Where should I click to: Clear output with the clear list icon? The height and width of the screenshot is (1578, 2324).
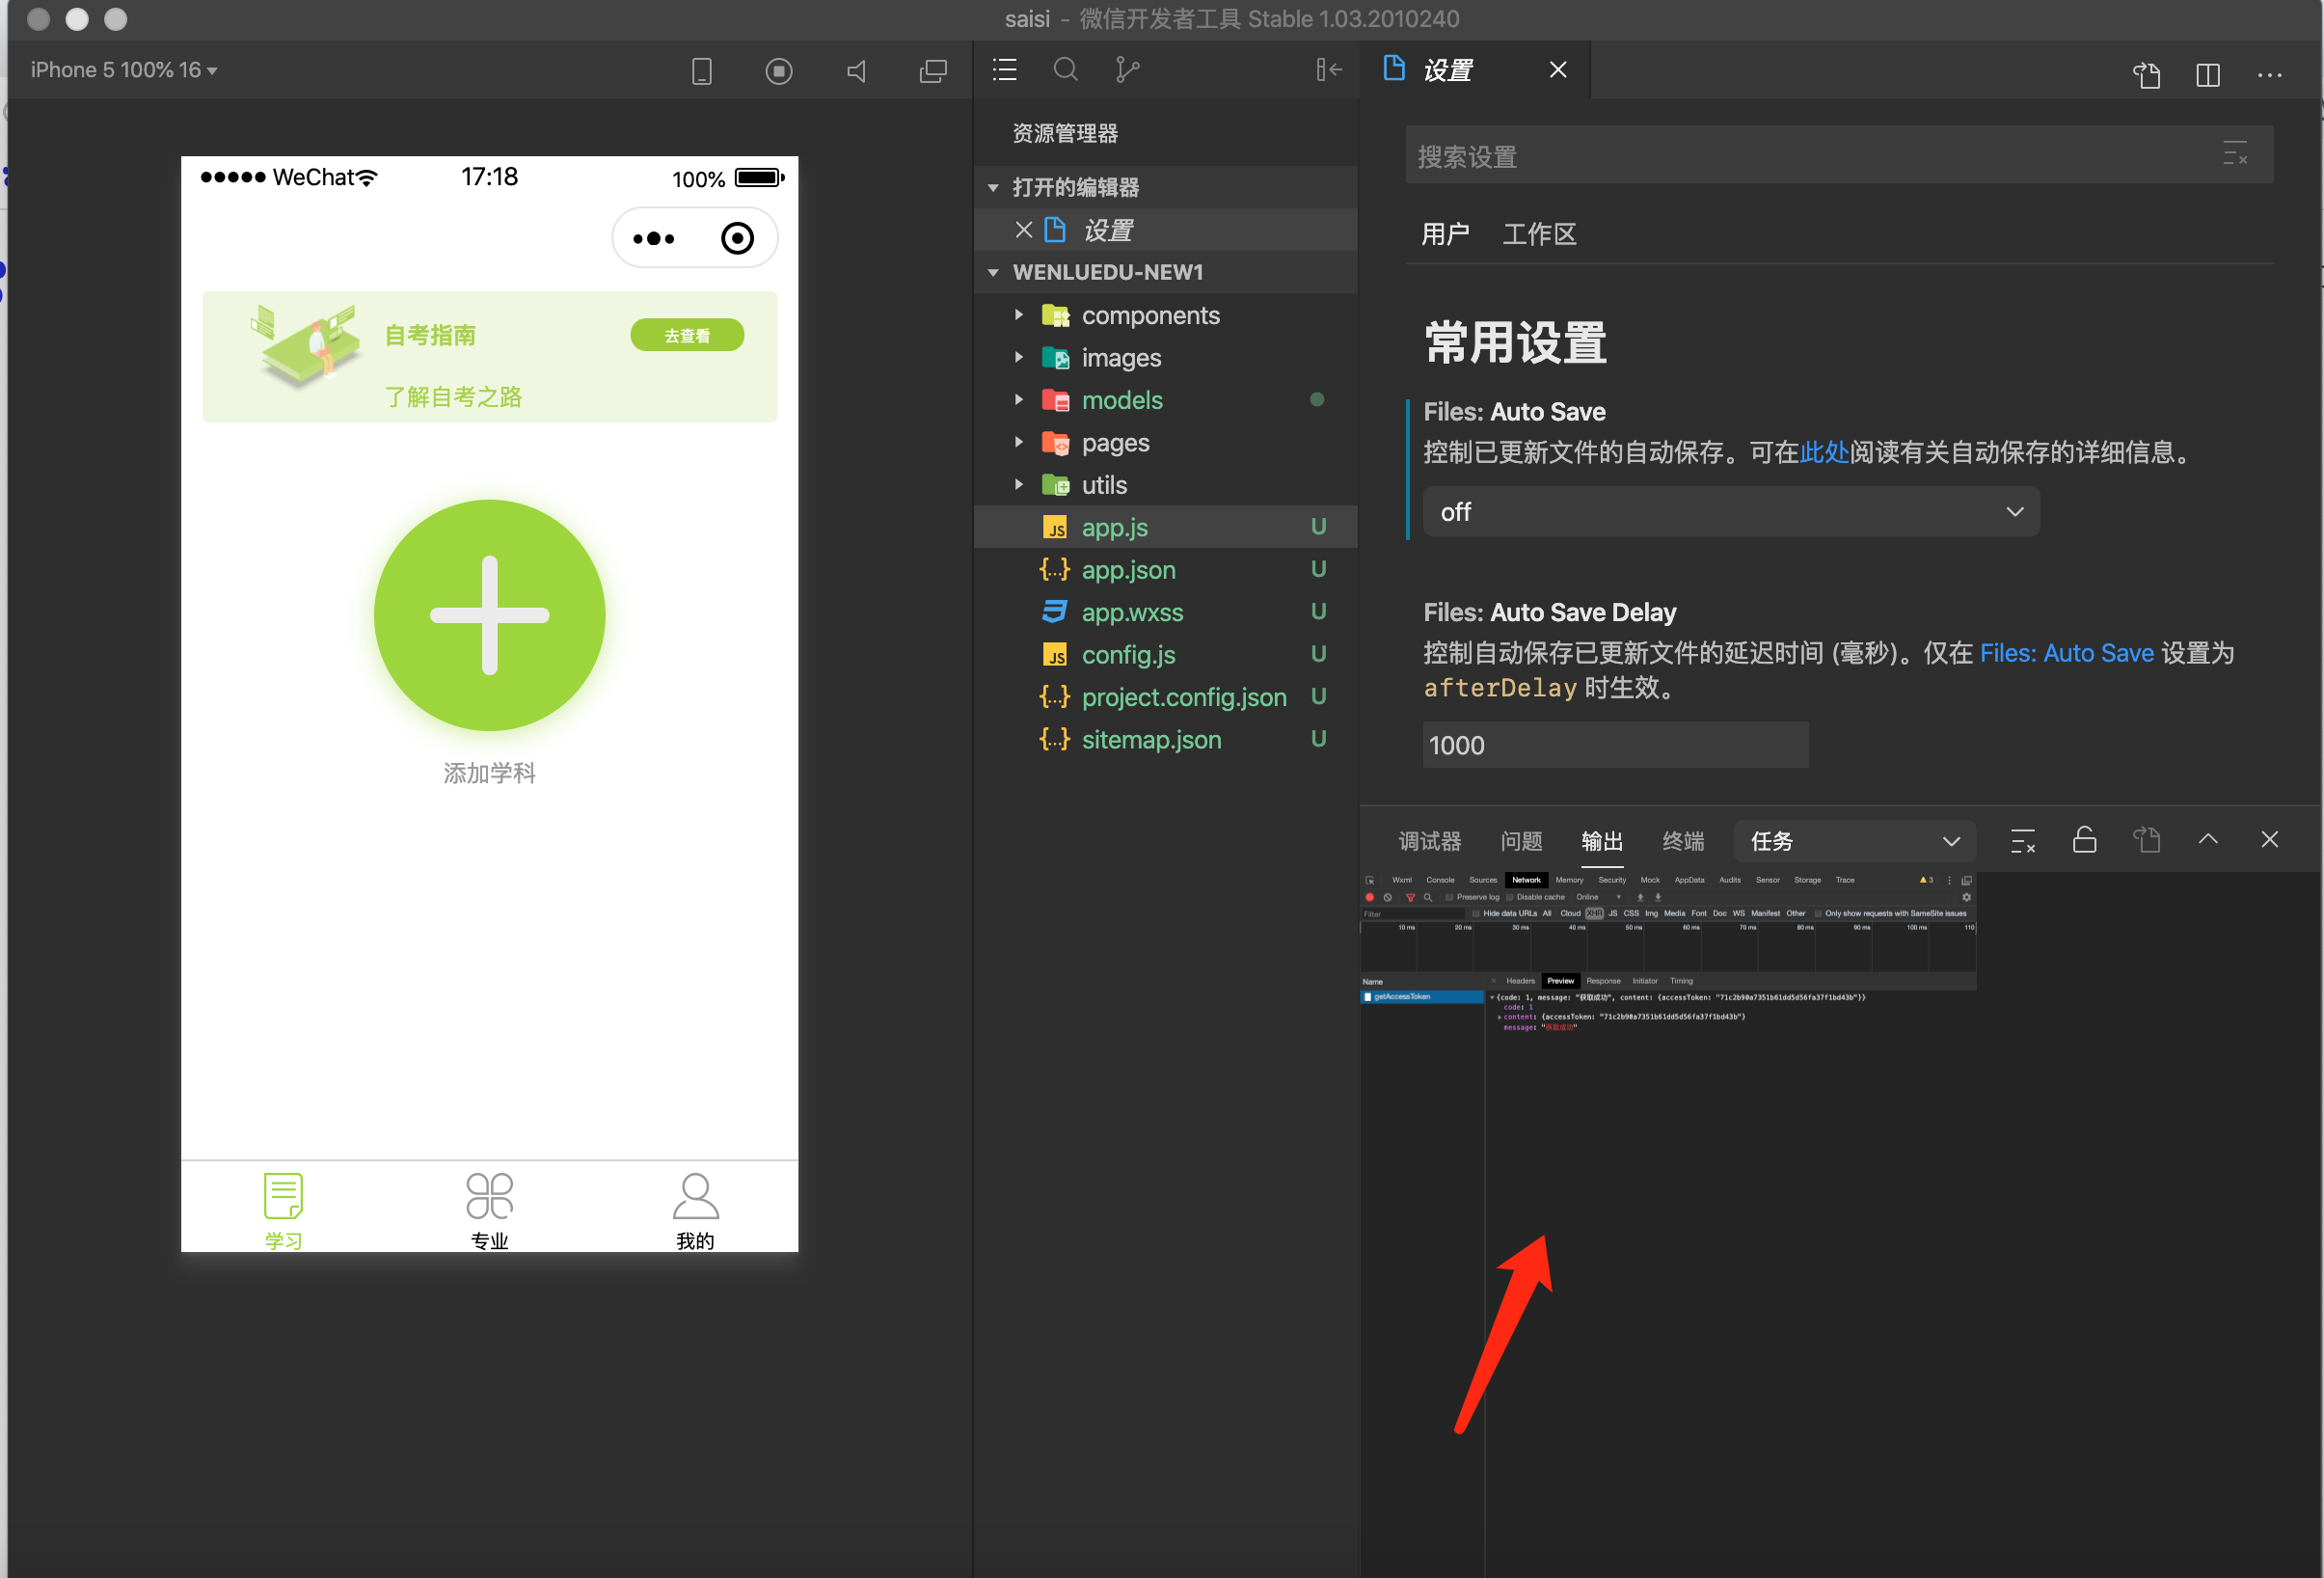[x=2022, y=841]
